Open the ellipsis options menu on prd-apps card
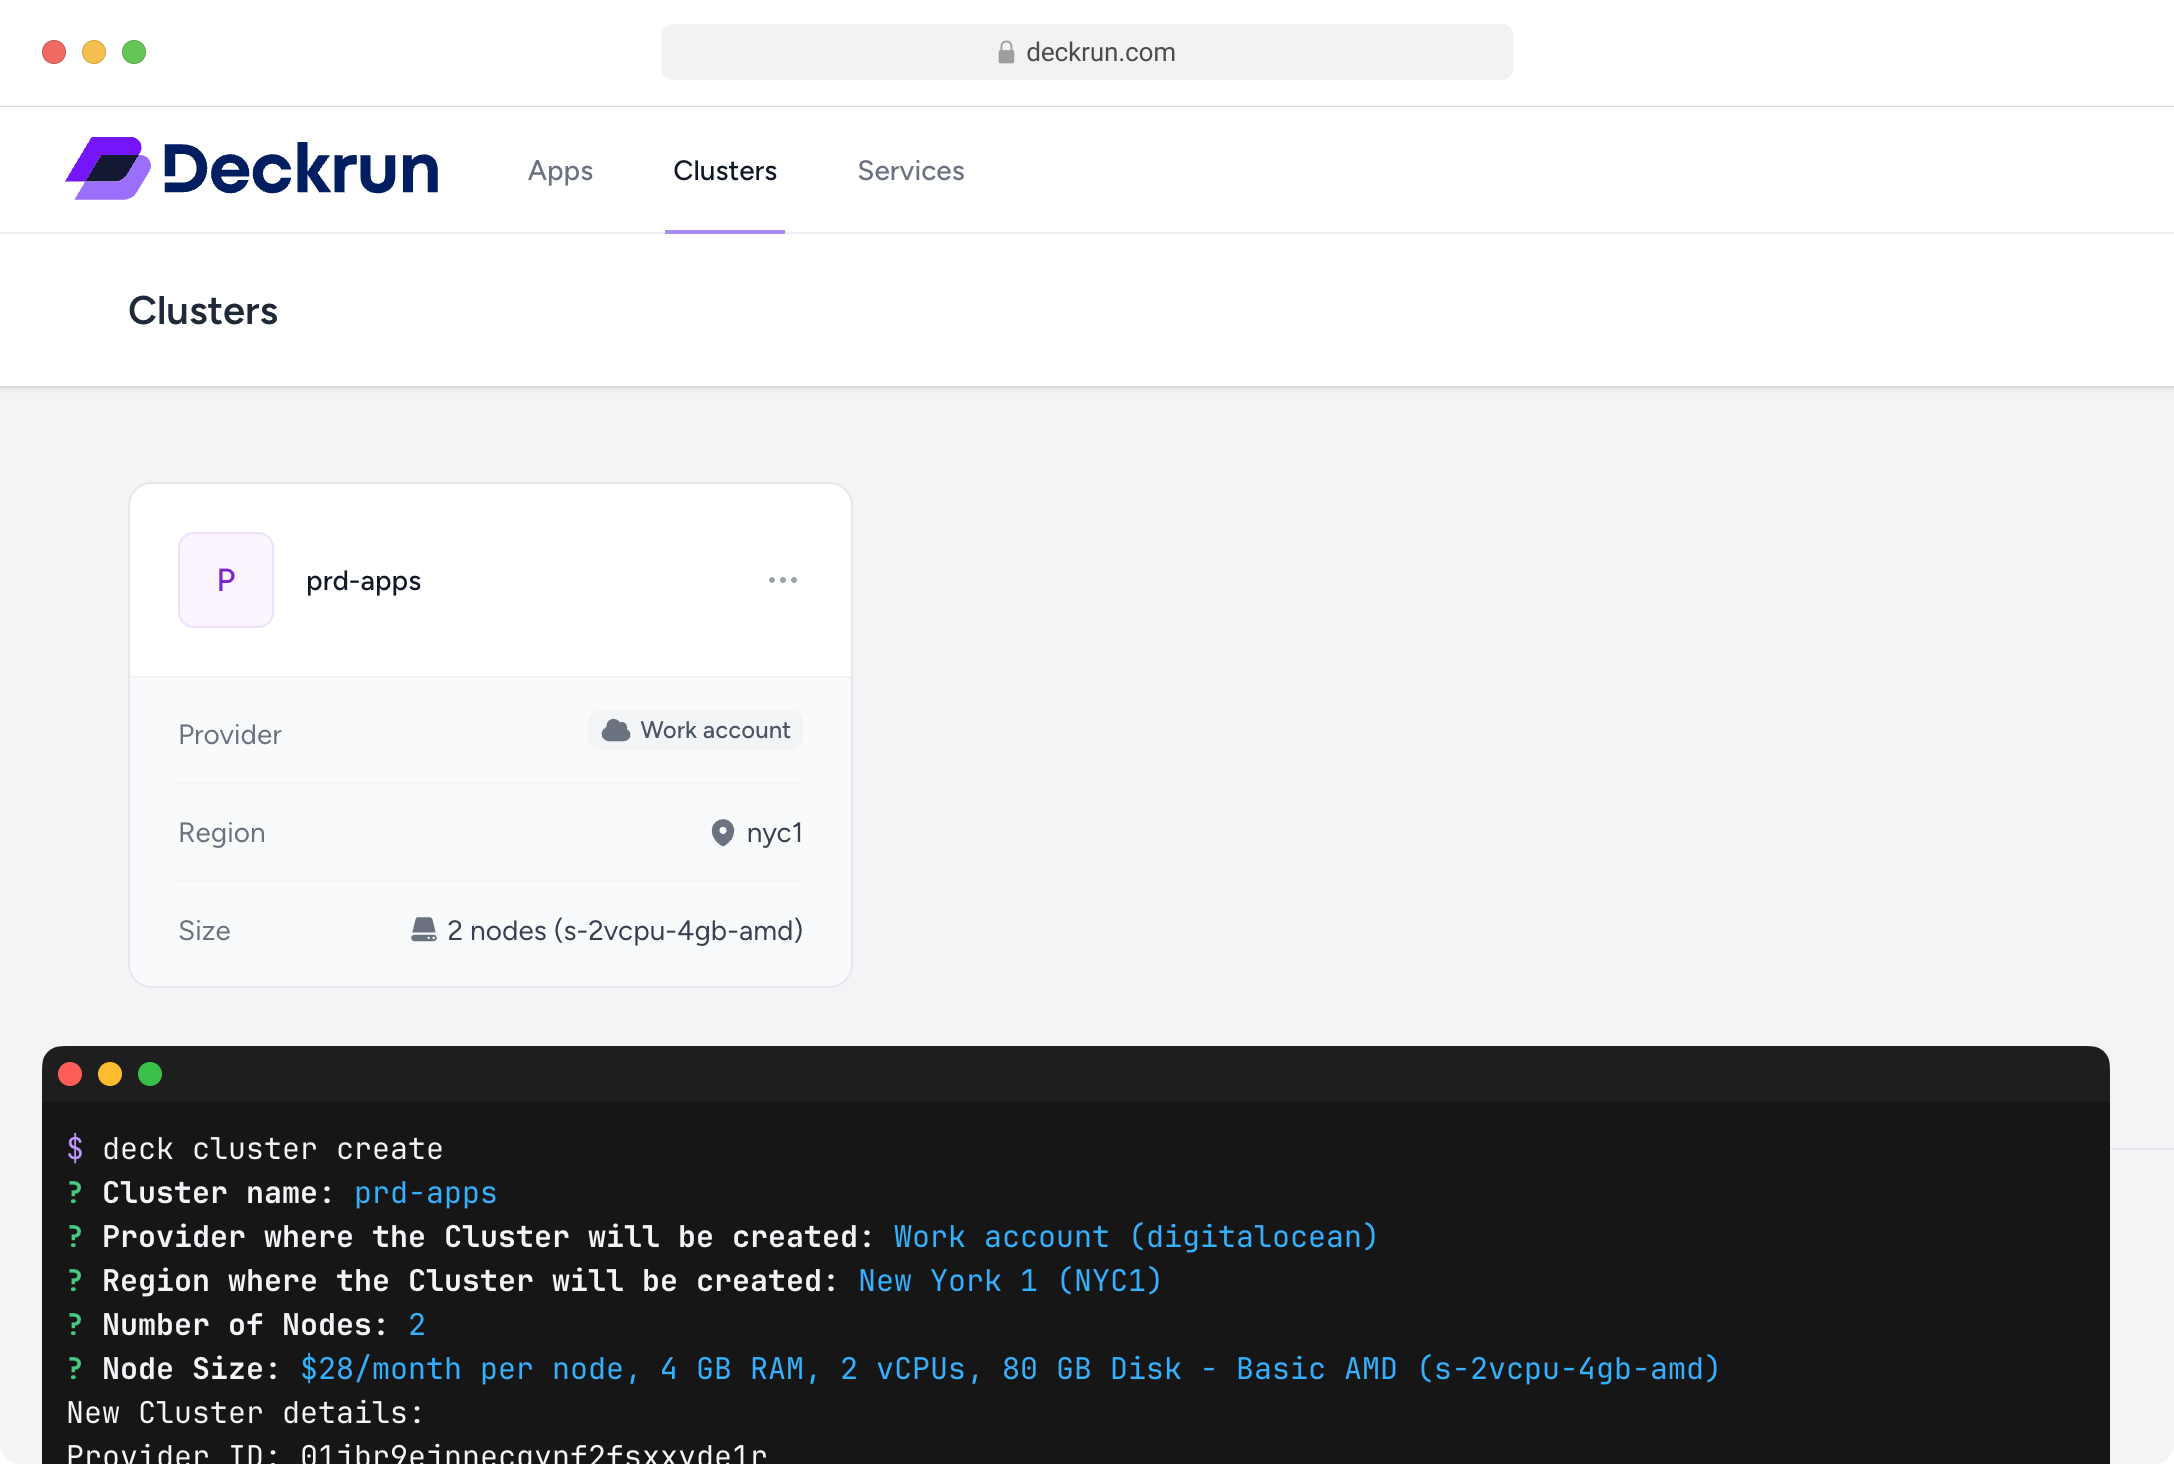Screen dimensions: 2174x1464 point(783,580)
